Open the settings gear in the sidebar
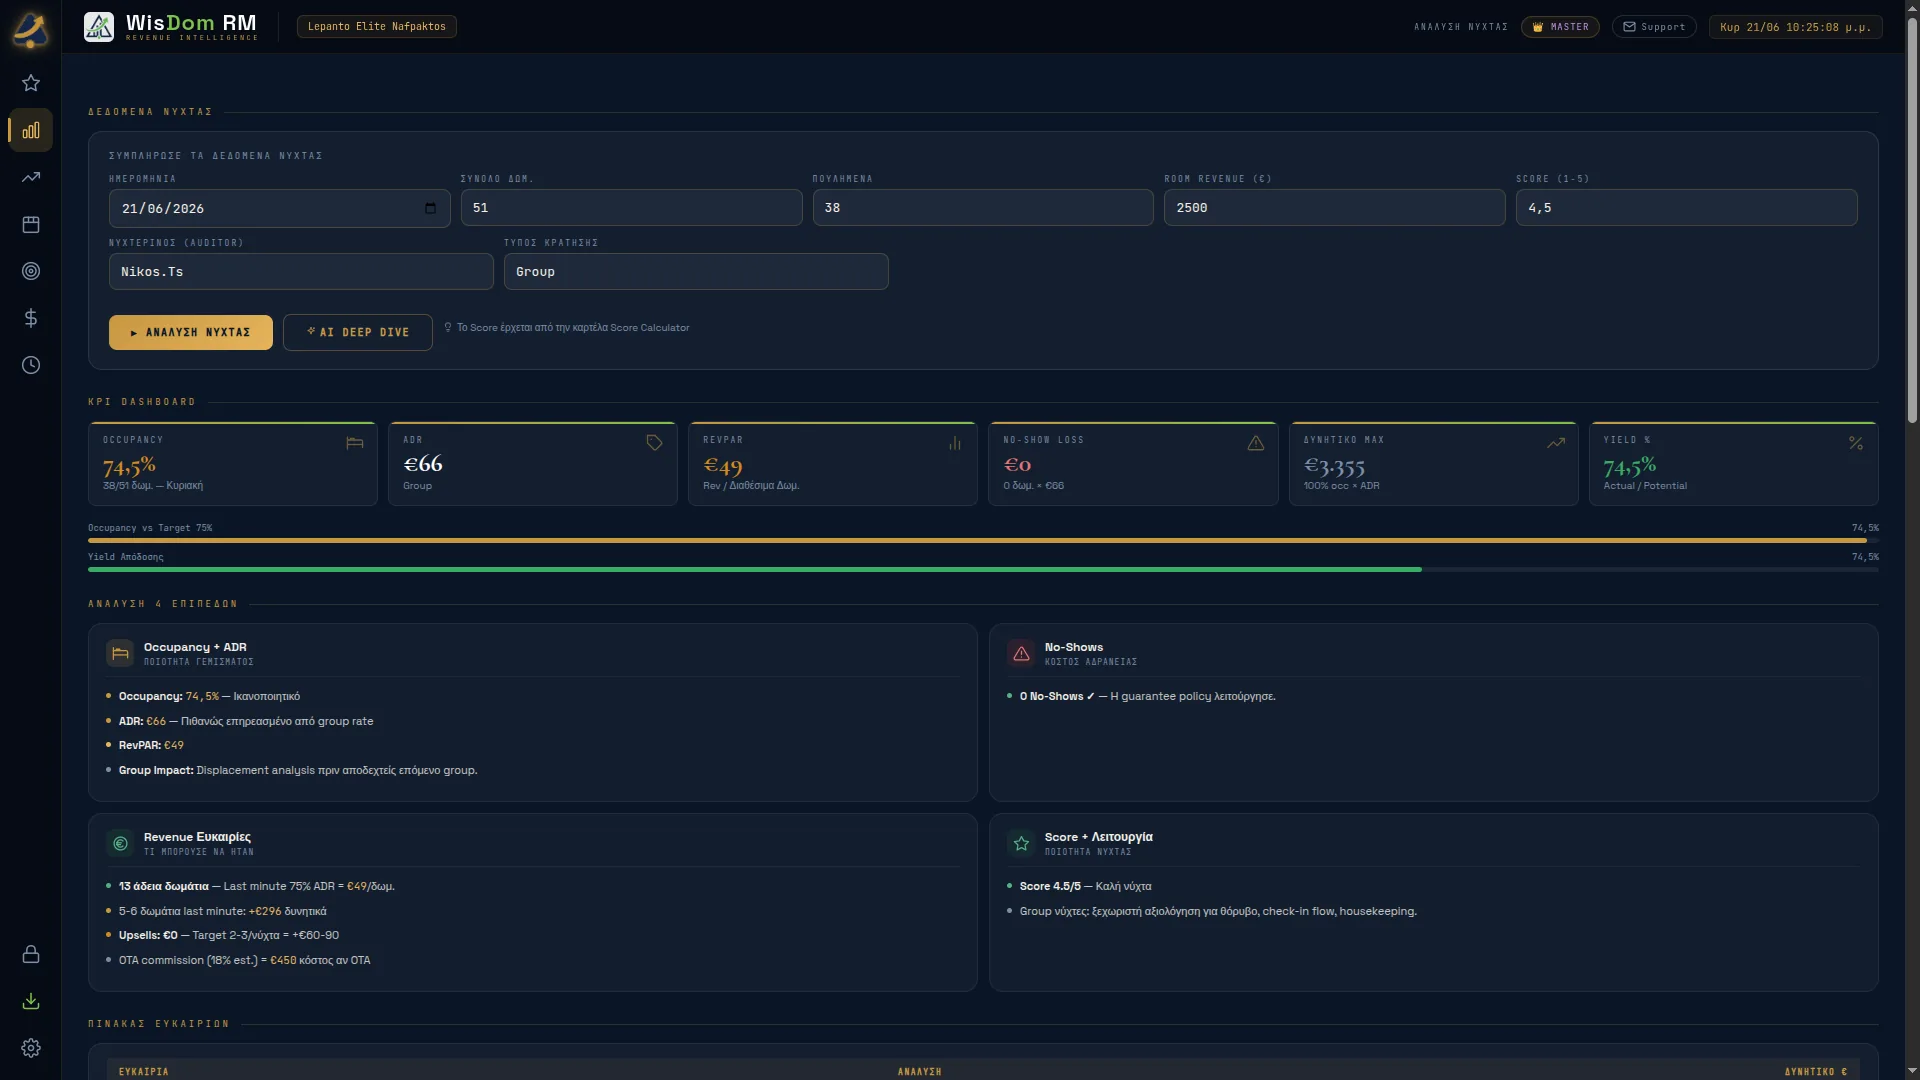Image resolution: width=1920 pixels, height=1080 pixels. pos(31,1048)
